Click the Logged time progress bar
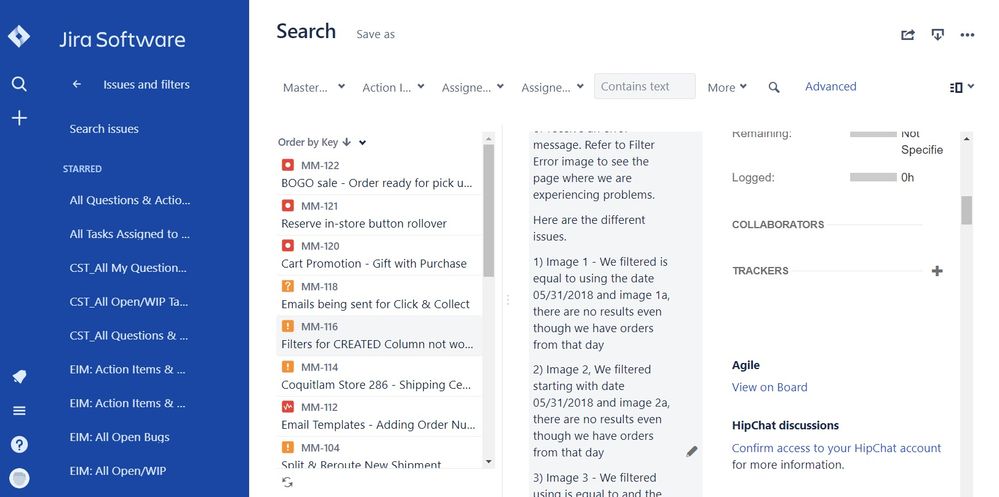 [873, 177]
